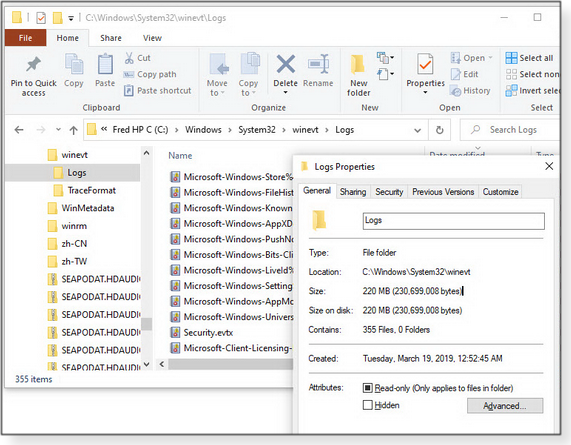Click the Copy icon in Clipboard group
Image resolution: width=571 pixels, height=445 pixels.
[74, 64]
